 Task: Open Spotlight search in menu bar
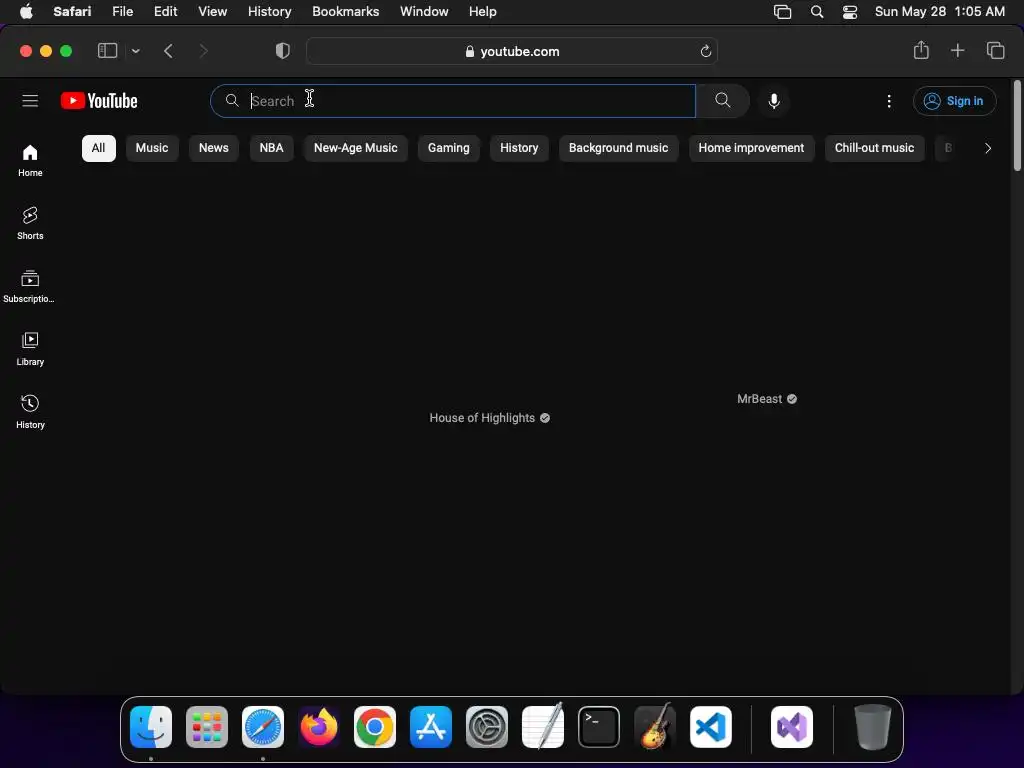816,12
